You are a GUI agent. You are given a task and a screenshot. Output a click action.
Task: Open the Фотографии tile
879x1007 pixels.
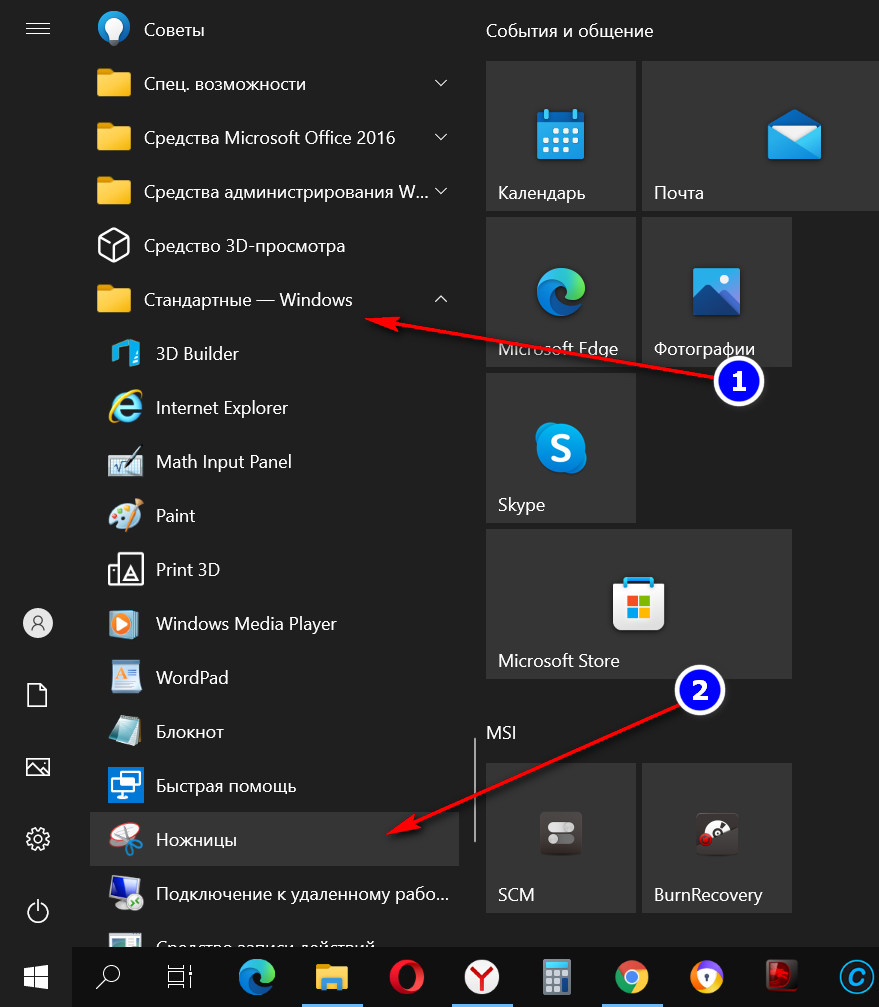(717, 292)
